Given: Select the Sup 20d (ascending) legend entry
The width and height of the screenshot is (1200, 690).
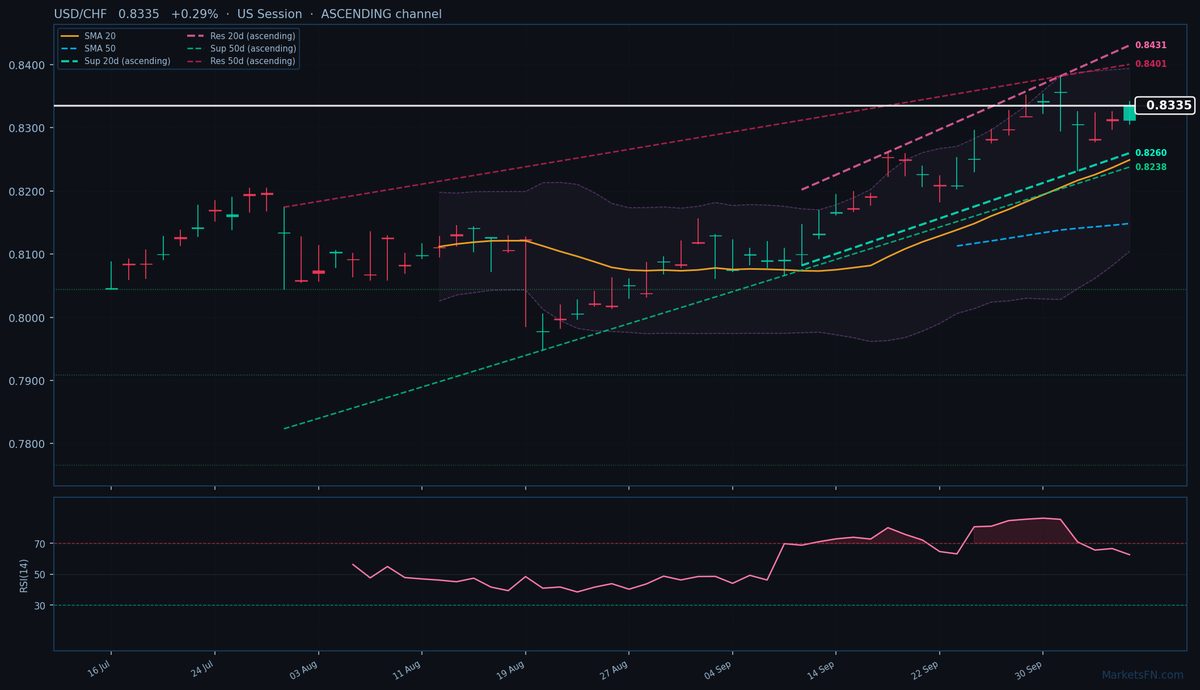Looking at the screenshot, I should click(115, 61).
